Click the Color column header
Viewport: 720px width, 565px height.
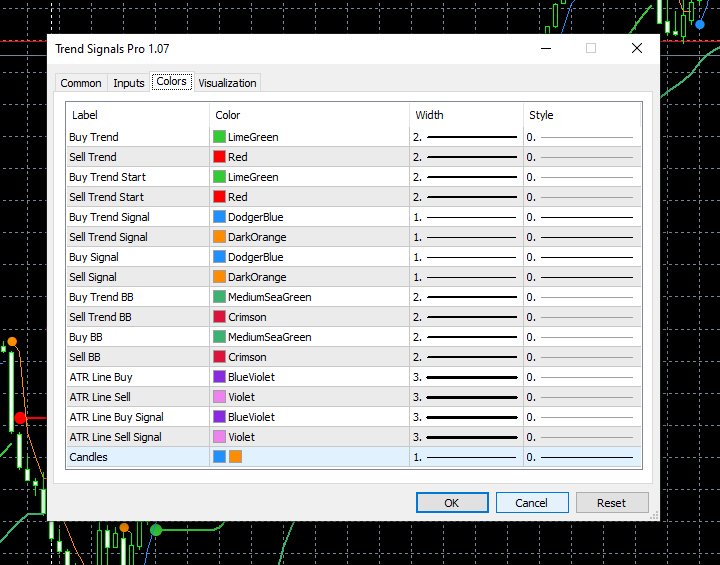[309, 115]
